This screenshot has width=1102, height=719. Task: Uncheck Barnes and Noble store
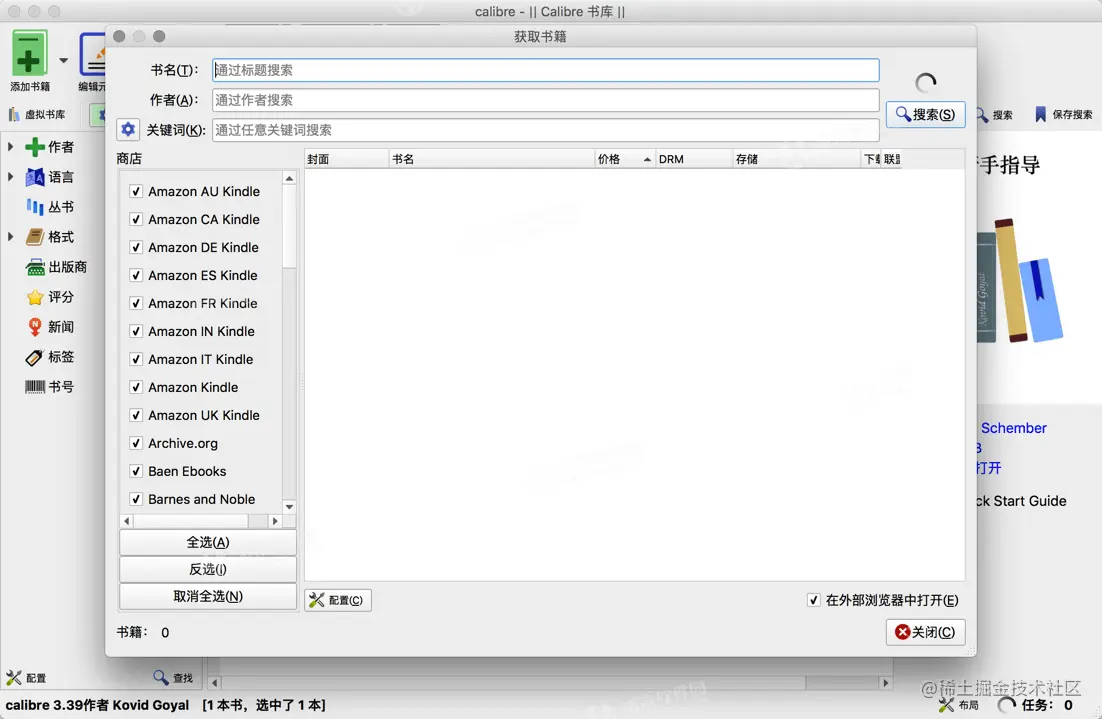click(136, 500)
